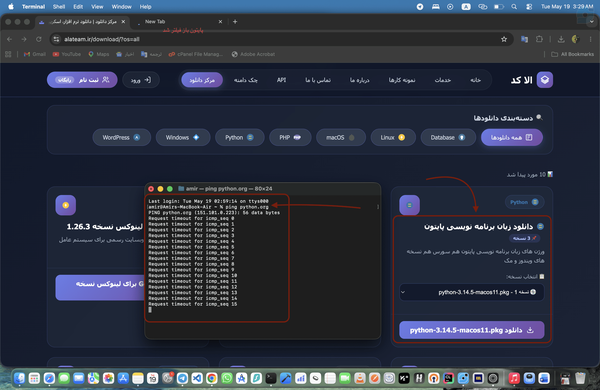This screenshot has height=390, width=600.
Task: Open the Edit menu in menu bar
Action: coord(78,7)
